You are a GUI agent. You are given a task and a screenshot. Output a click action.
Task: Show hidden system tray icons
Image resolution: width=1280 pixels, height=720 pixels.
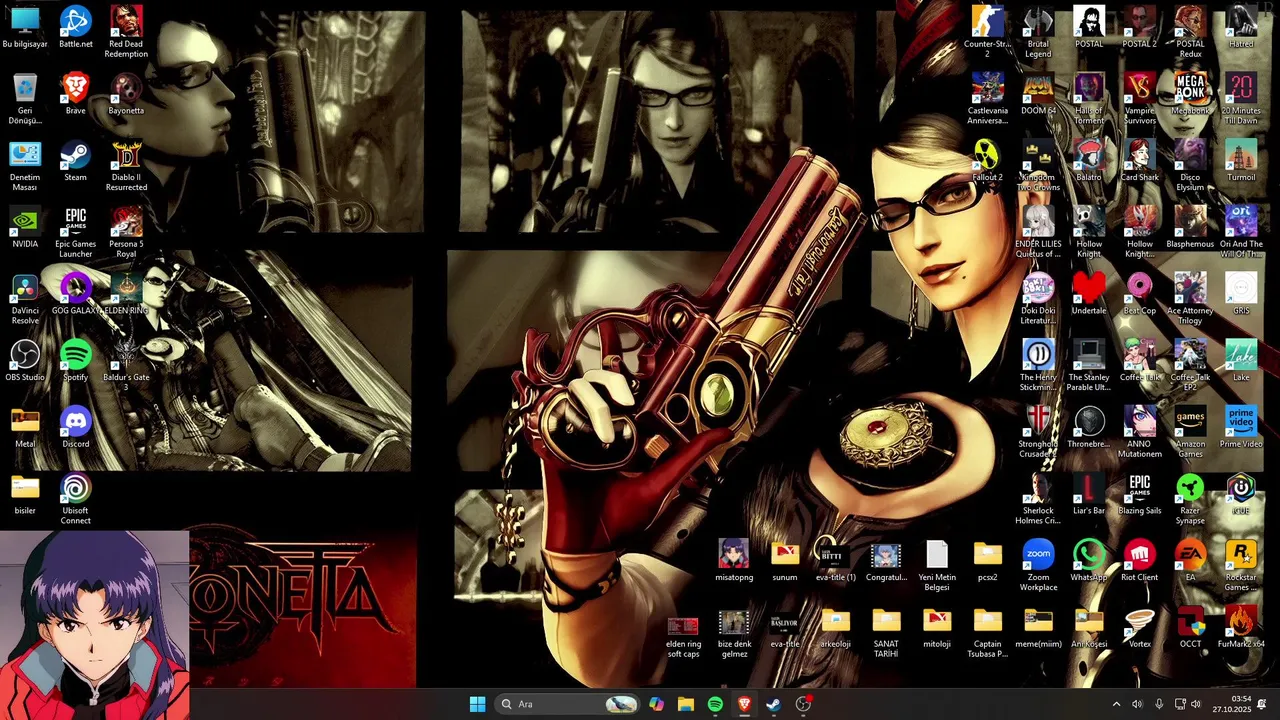1116,704
